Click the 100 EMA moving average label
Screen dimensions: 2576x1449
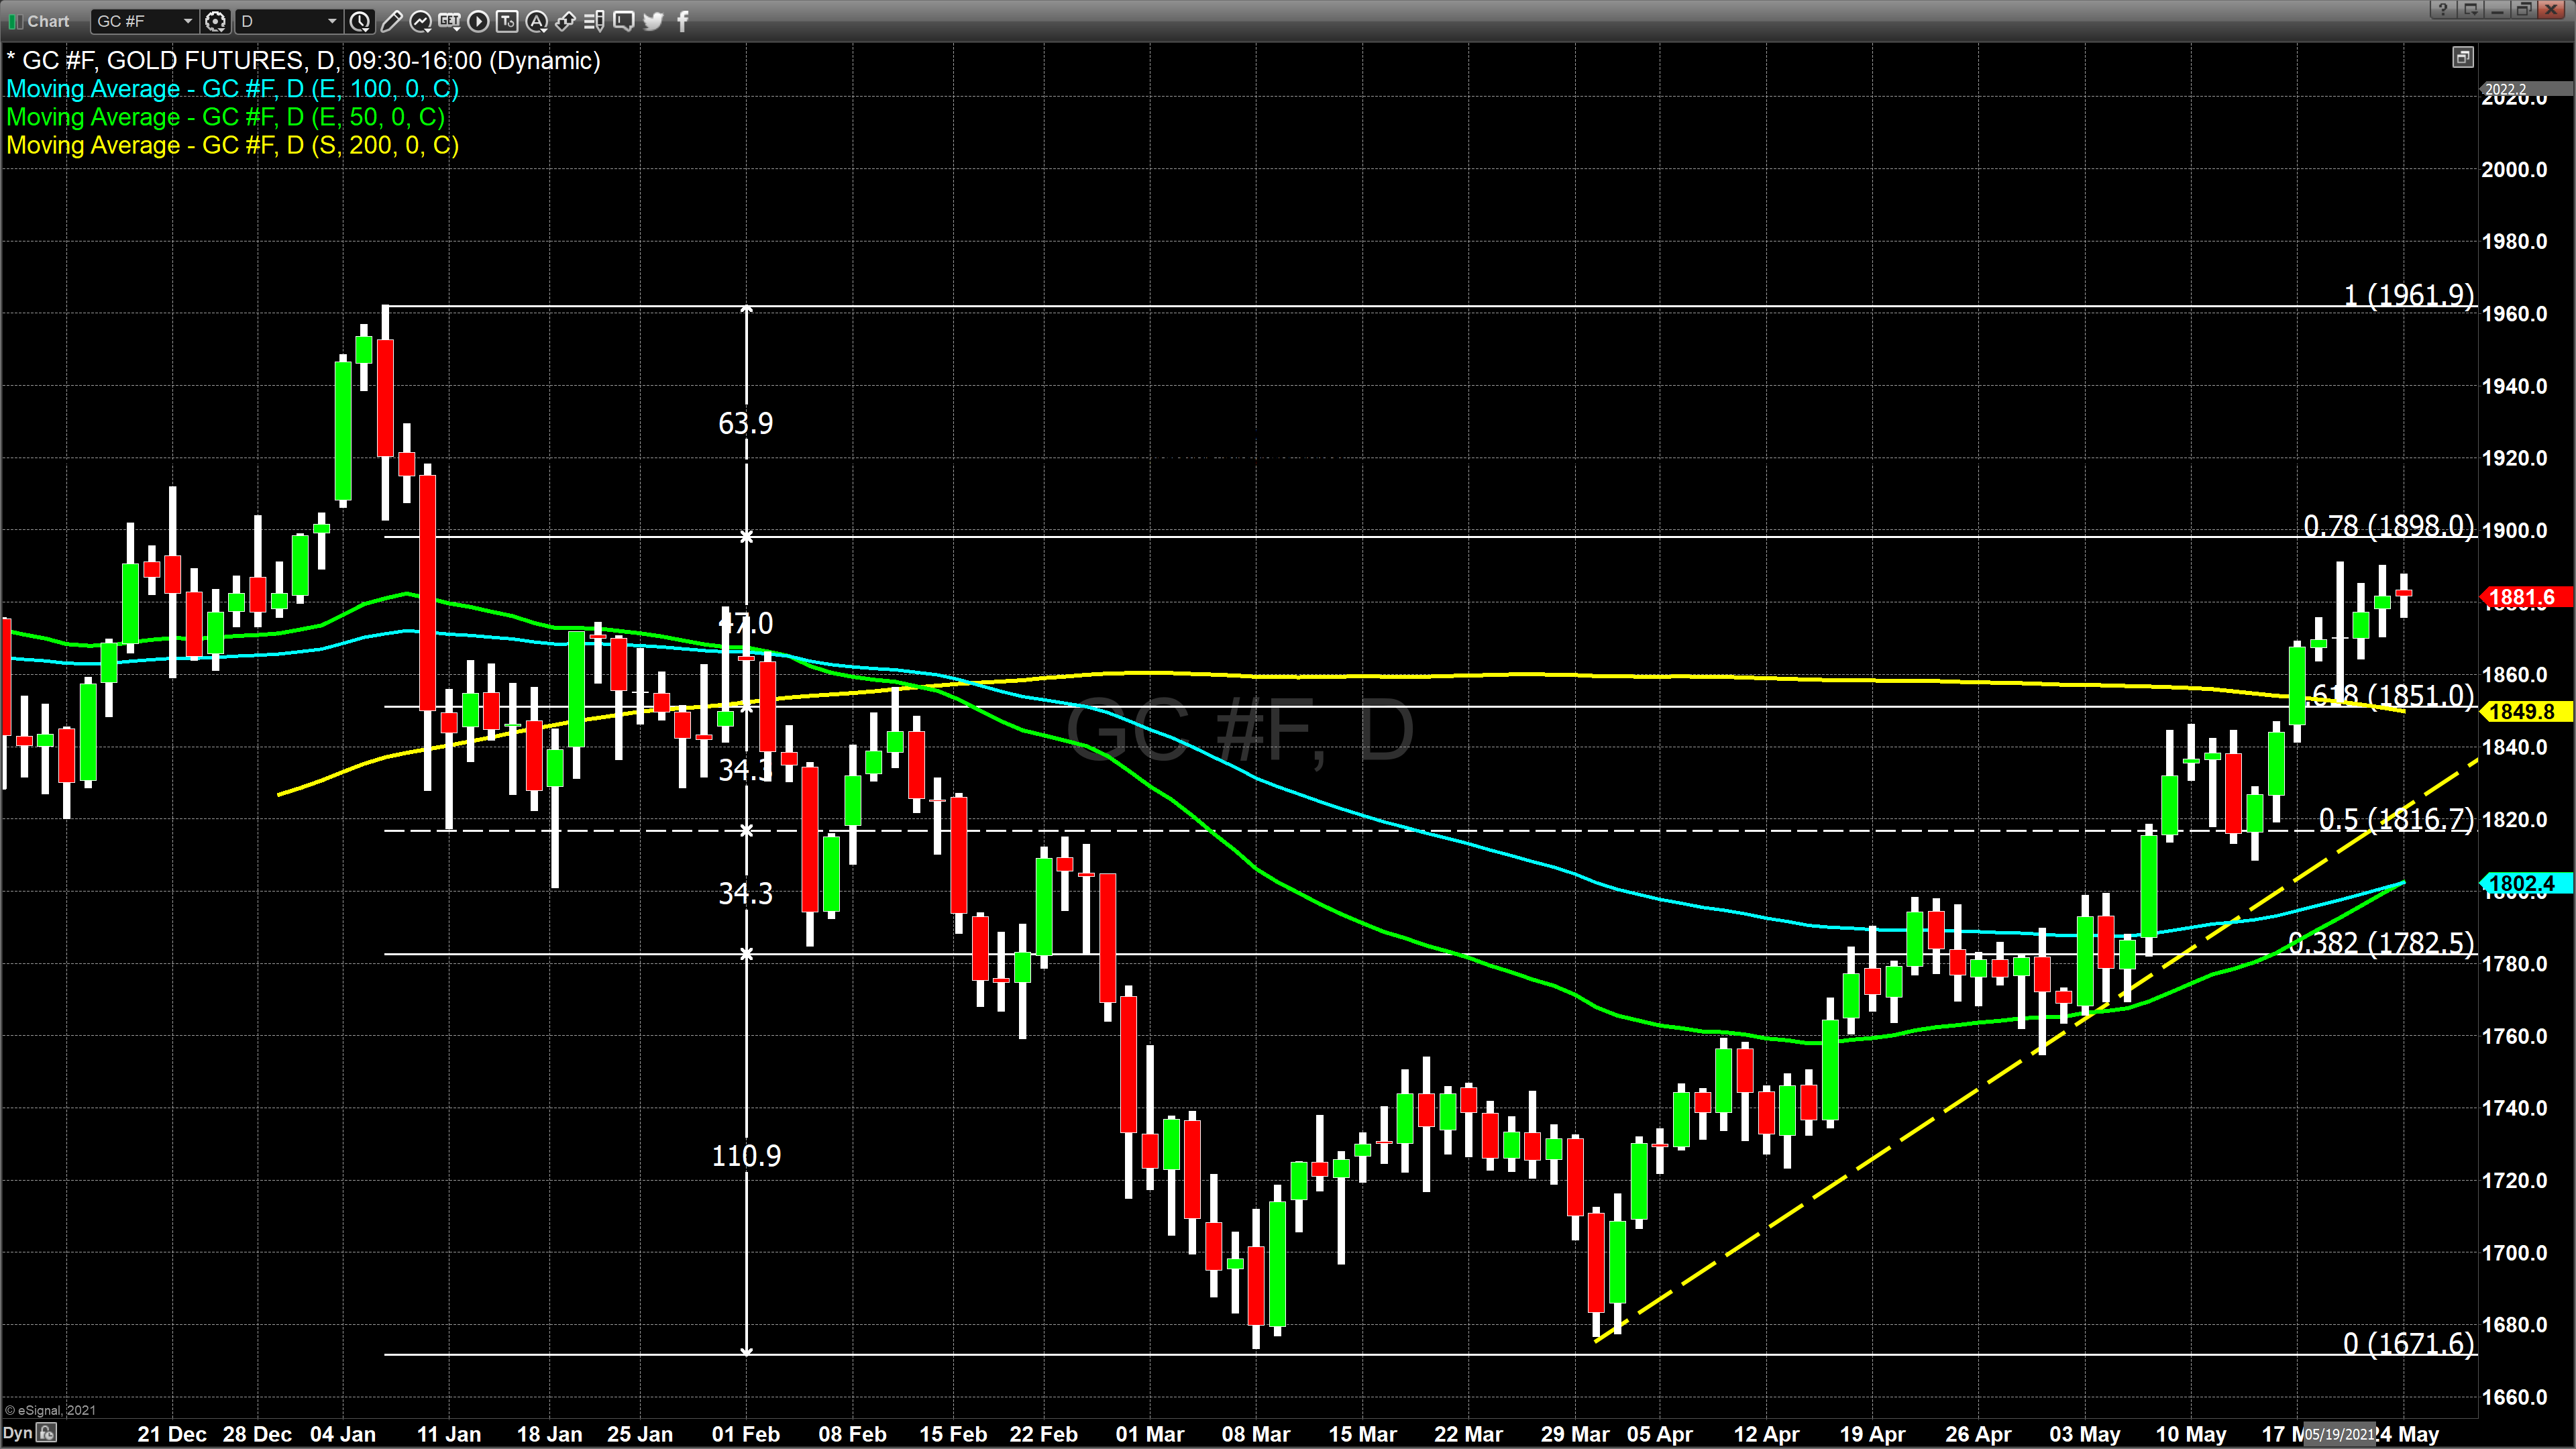pos(232,89)
